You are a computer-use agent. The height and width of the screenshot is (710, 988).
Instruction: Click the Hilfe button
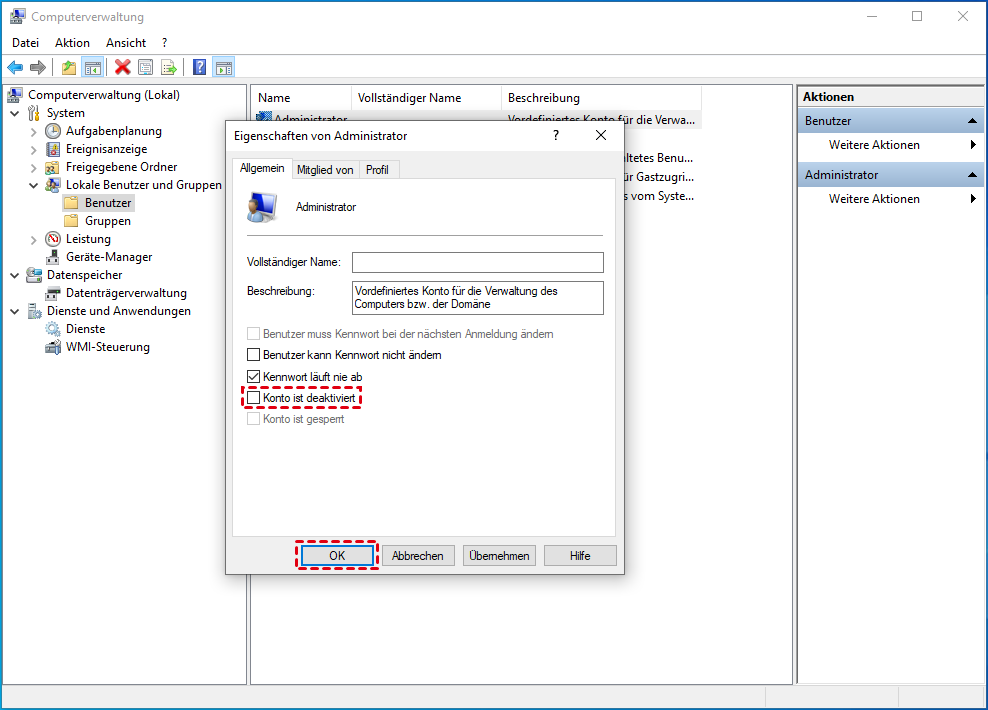click(580, 556)
